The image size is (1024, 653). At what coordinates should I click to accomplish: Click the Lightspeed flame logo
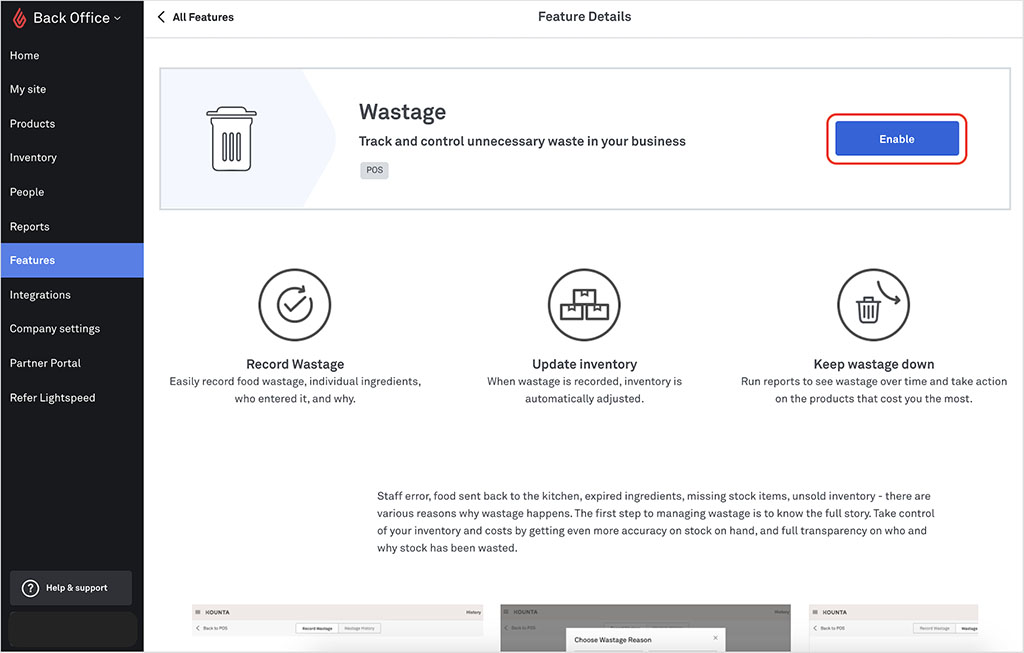[x=20, y=18]
